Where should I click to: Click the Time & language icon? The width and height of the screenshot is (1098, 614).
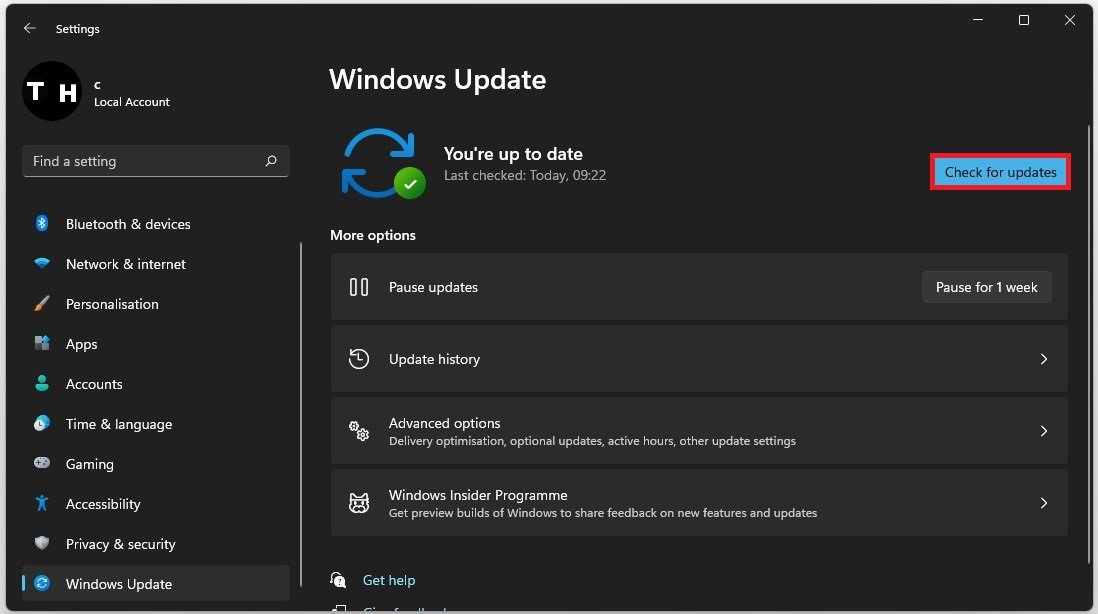pos(42,424)
